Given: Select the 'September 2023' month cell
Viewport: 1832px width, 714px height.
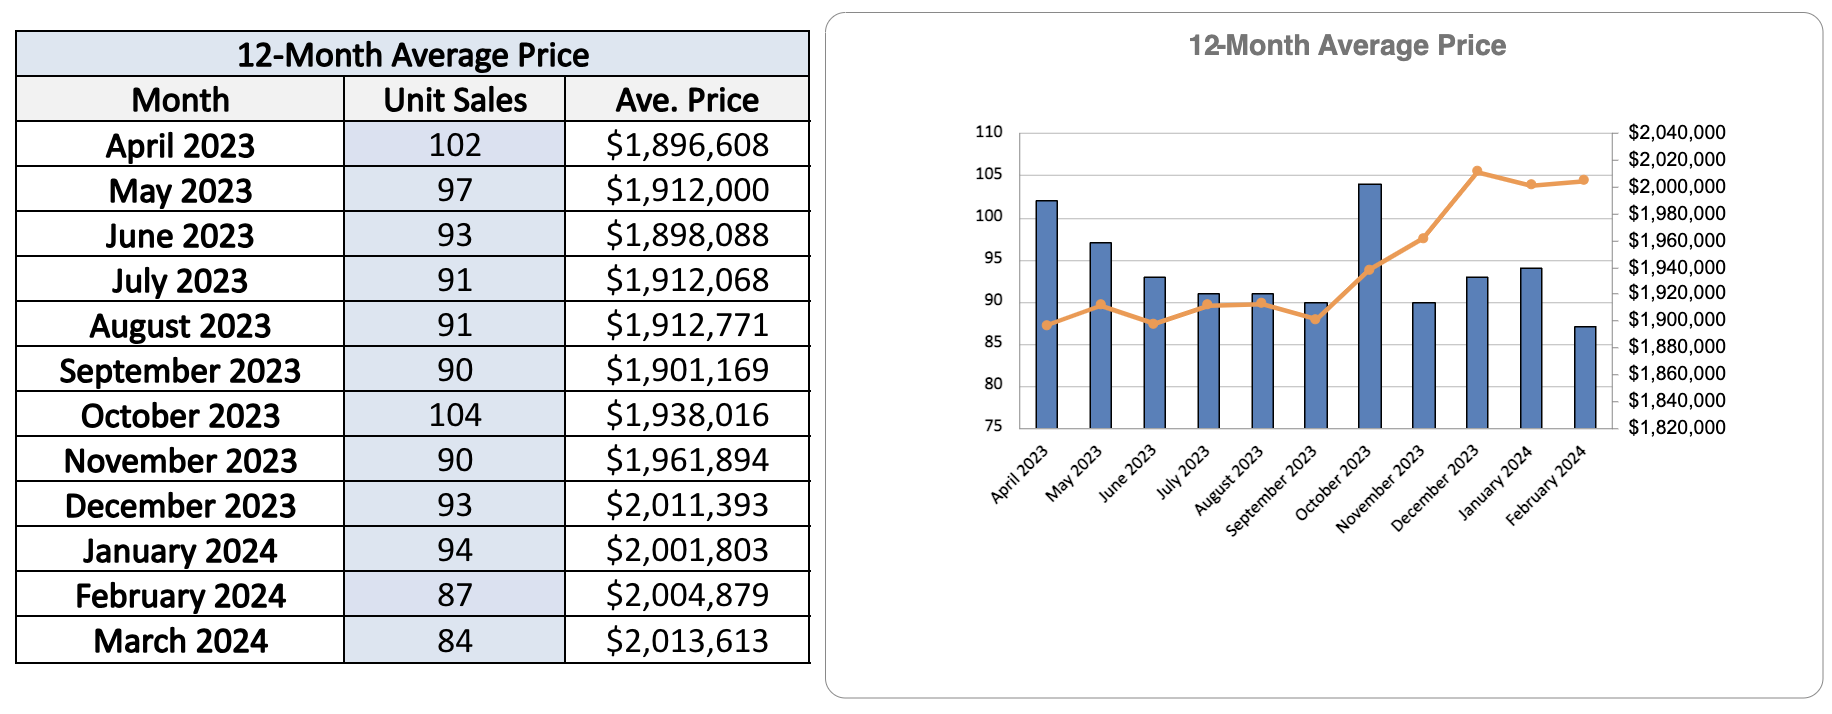Looking at the screenshot, I should [180, 370].
